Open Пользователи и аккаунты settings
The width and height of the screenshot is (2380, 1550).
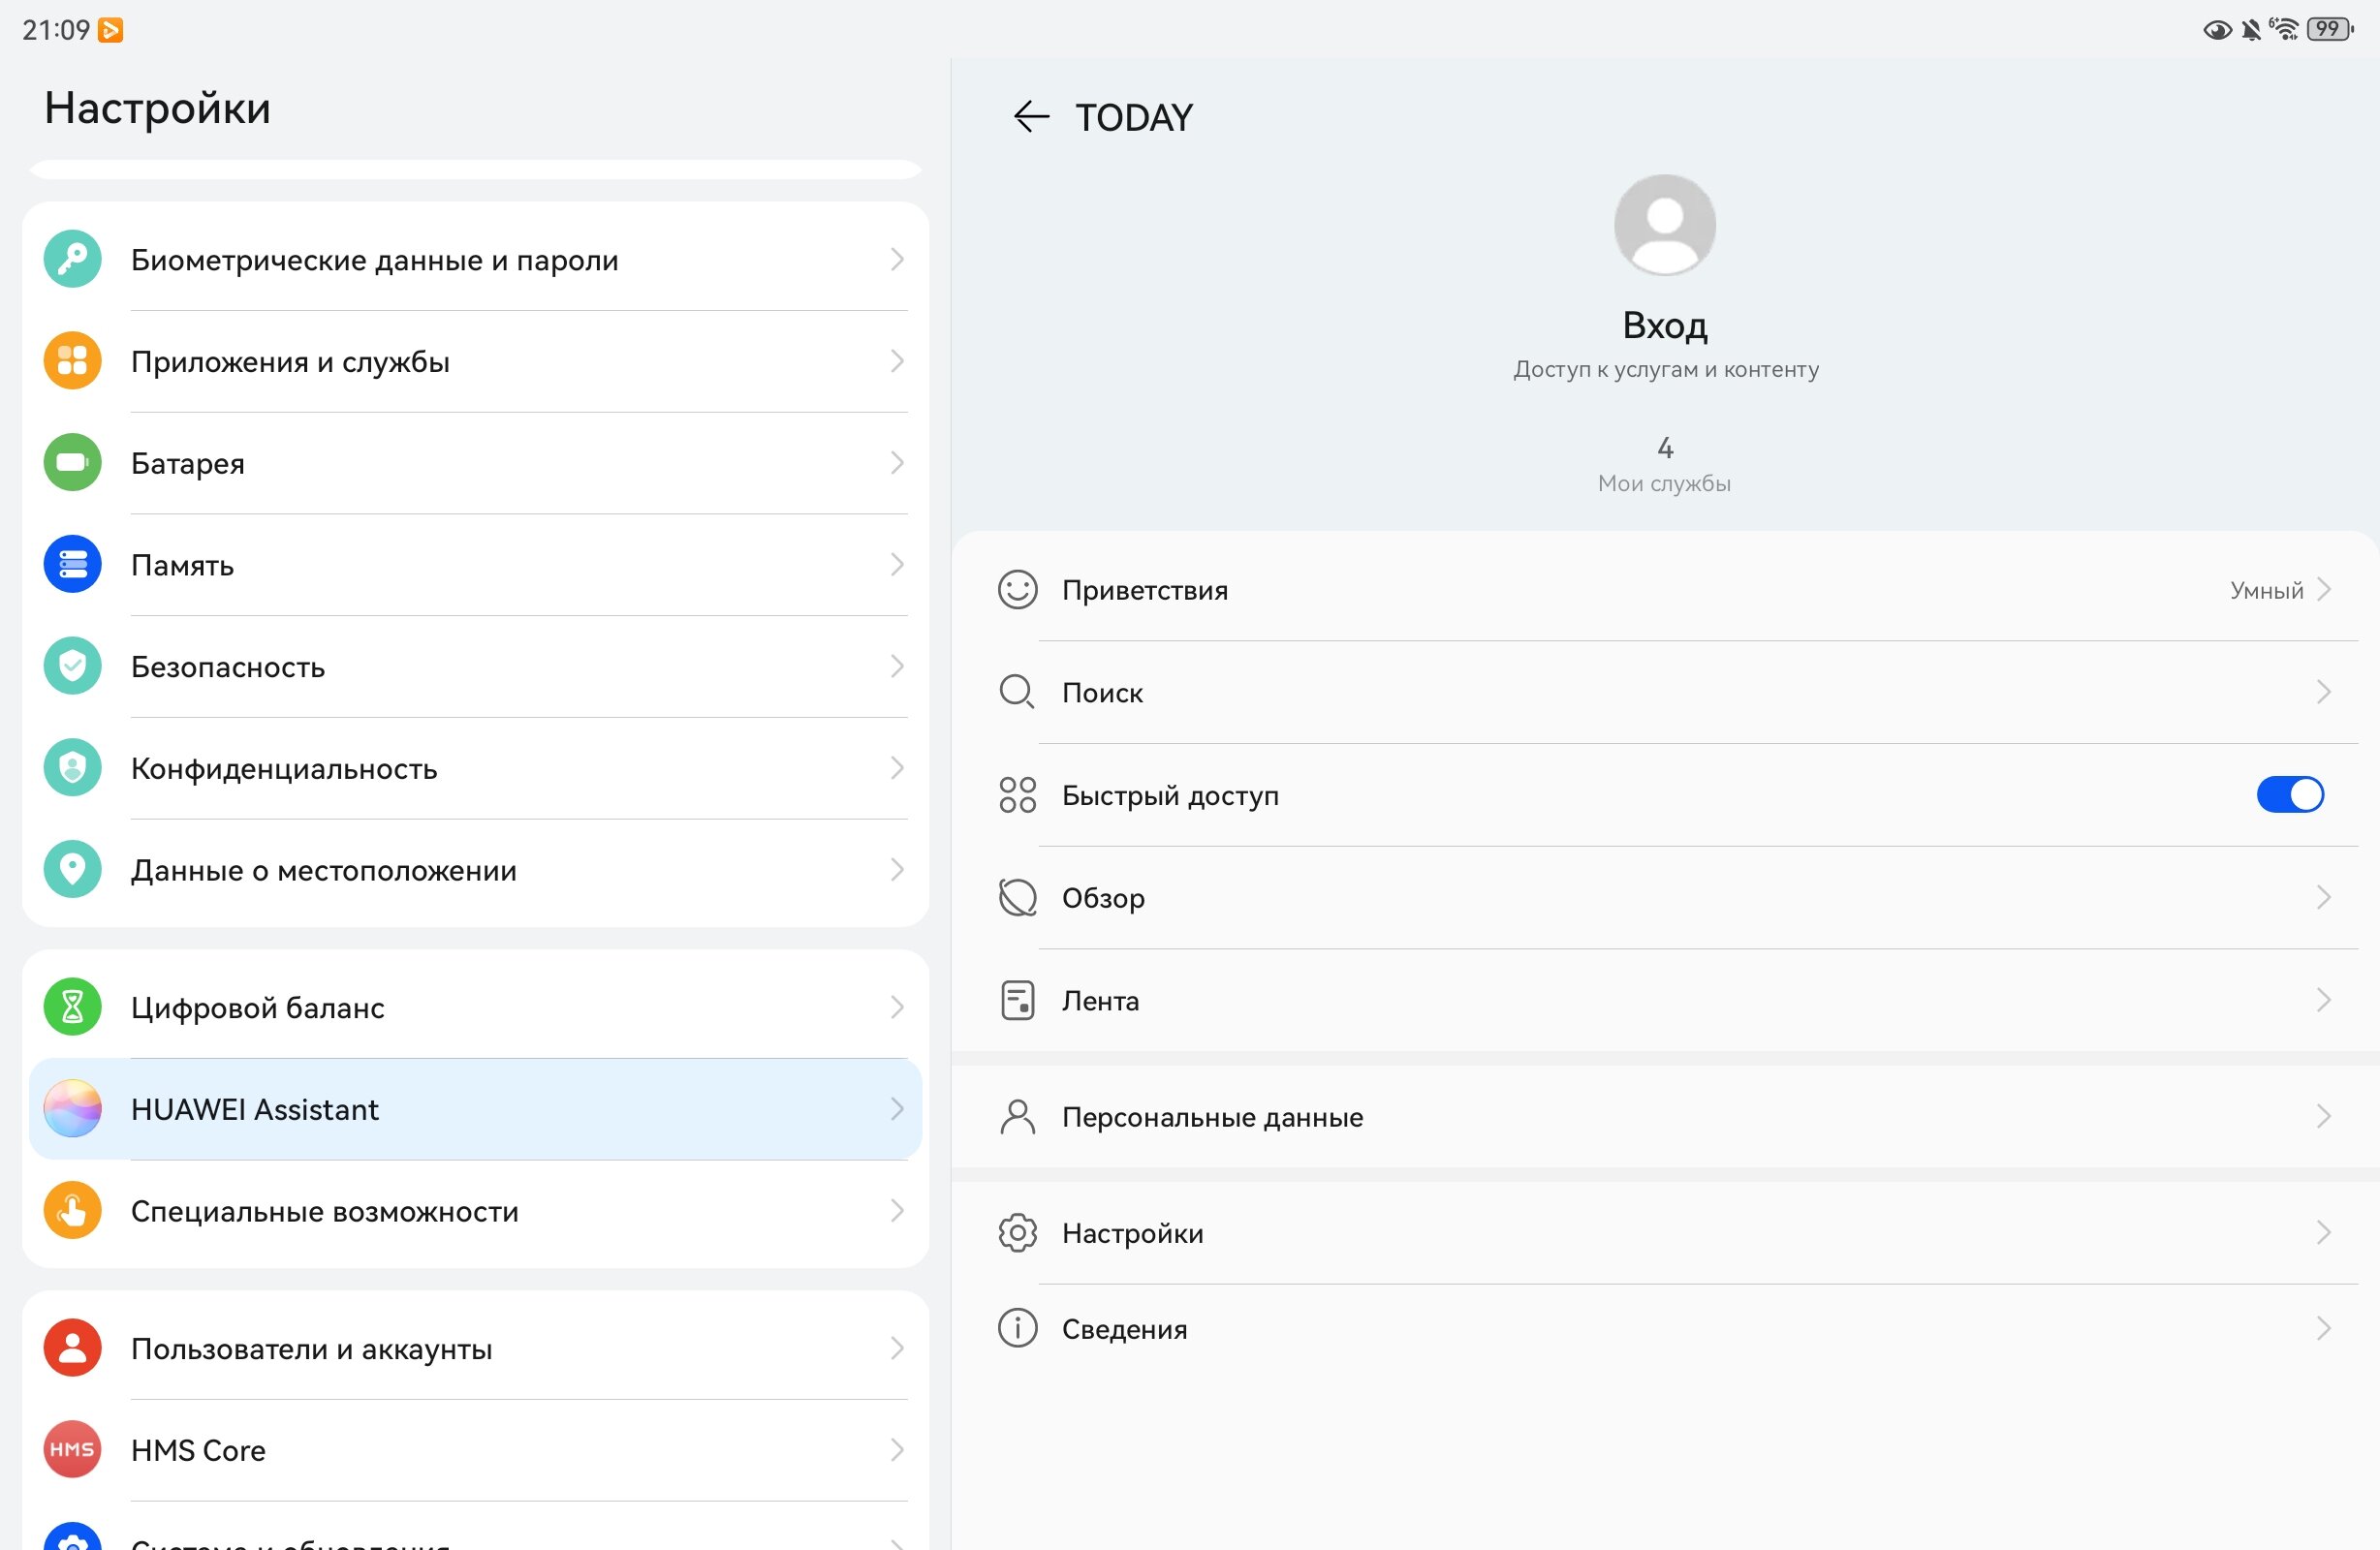pos(475,1348)
